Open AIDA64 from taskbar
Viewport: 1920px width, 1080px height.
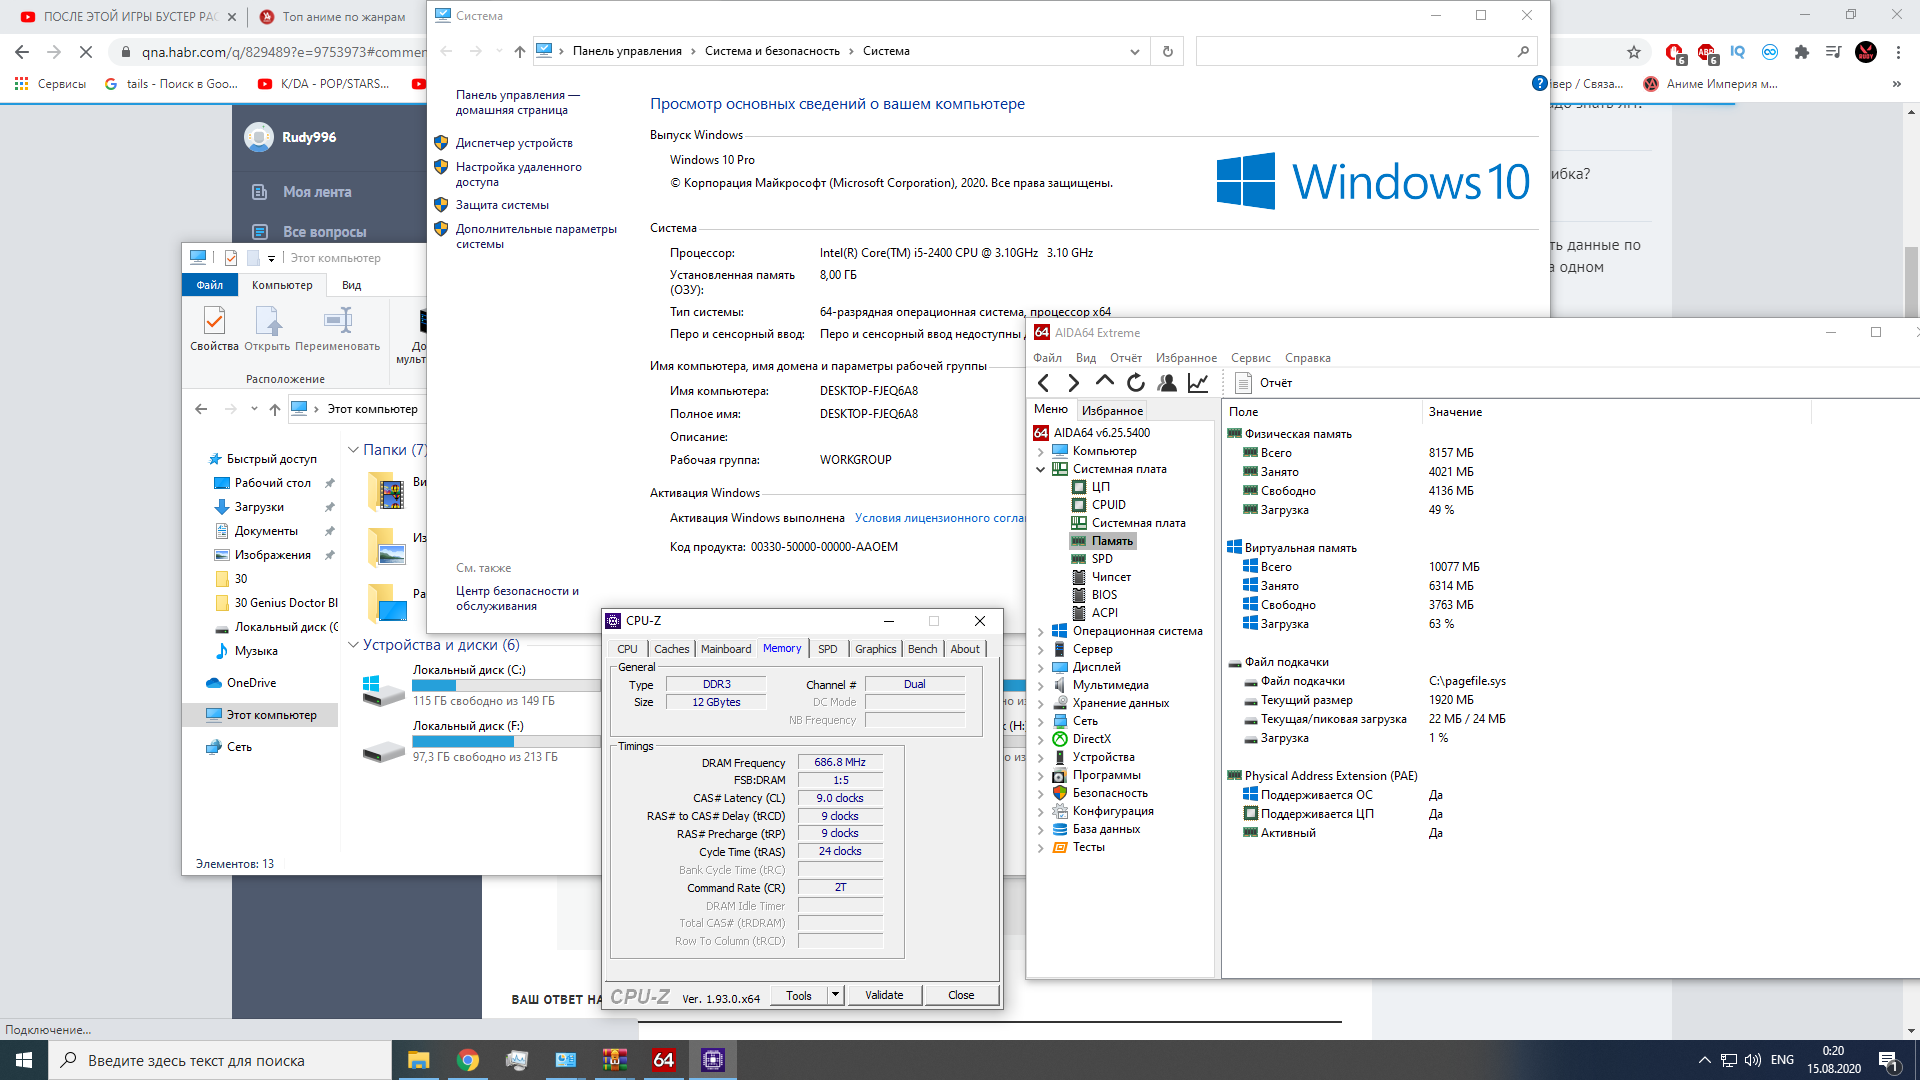(663, 1060)
